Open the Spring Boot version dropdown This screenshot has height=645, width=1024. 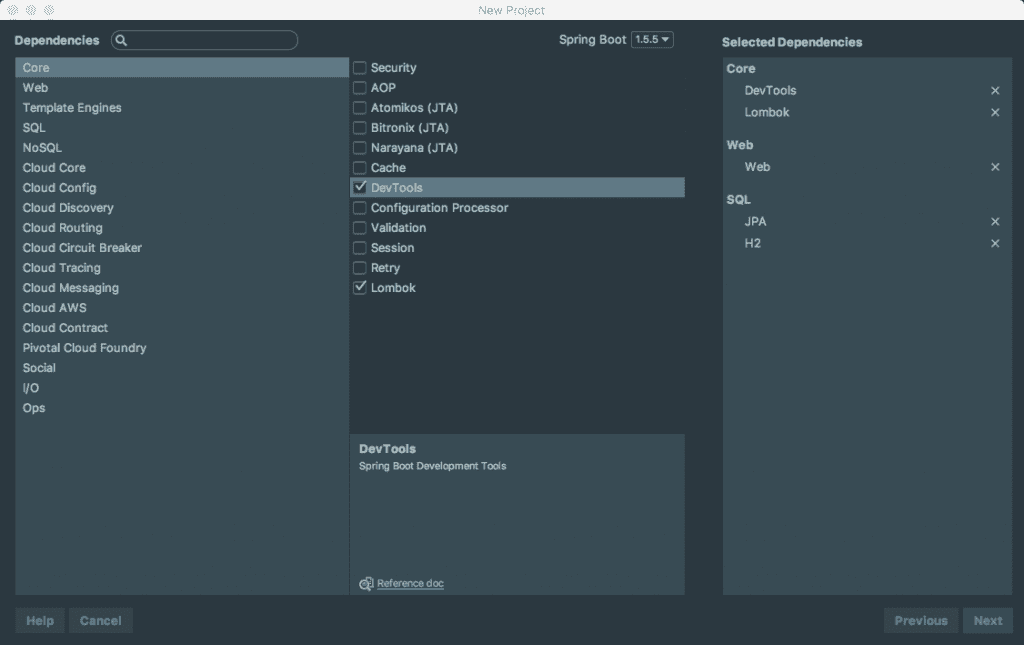click(x=651, y=40)
